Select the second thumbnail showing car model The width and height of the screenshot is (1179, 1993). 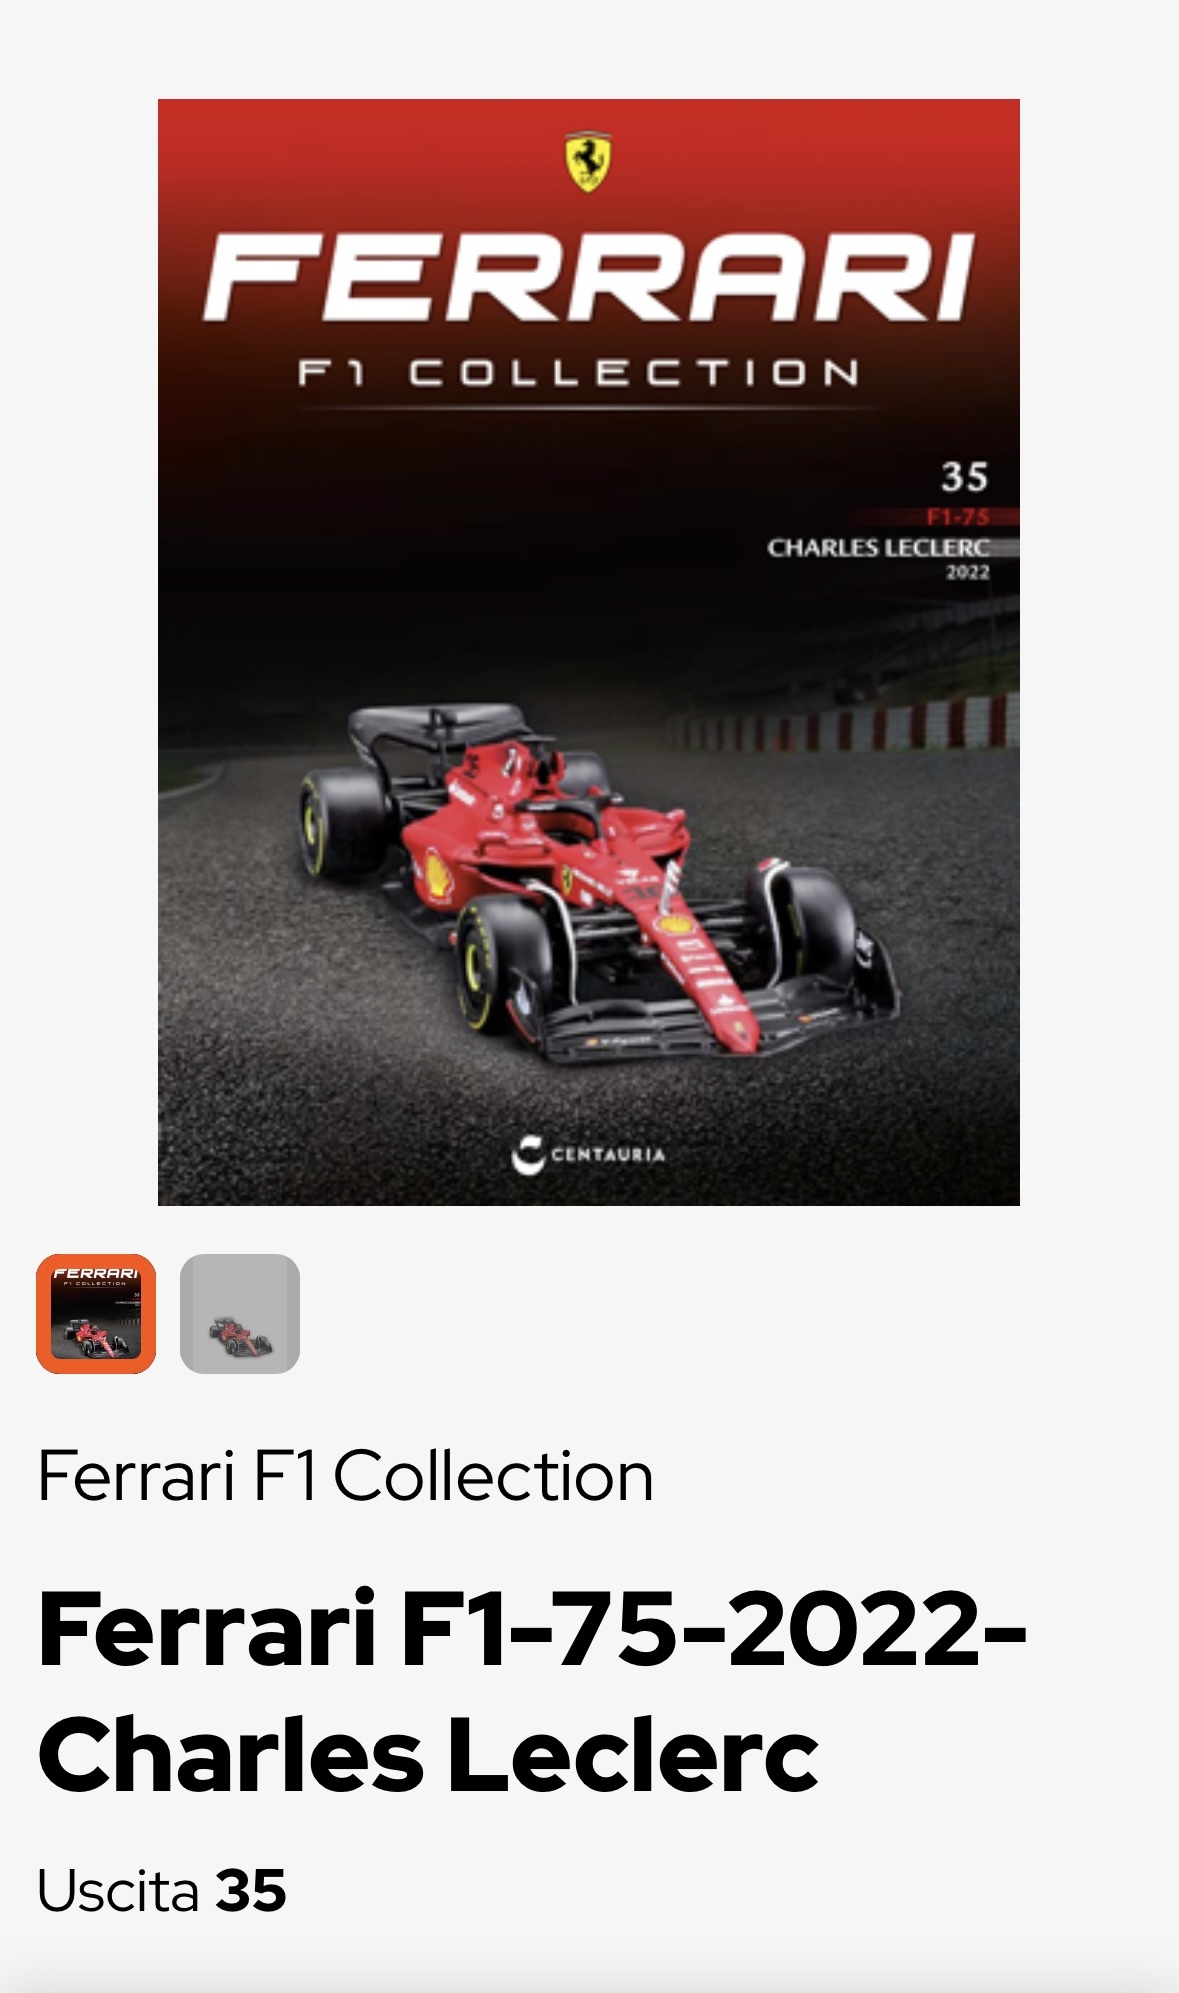240,1313
